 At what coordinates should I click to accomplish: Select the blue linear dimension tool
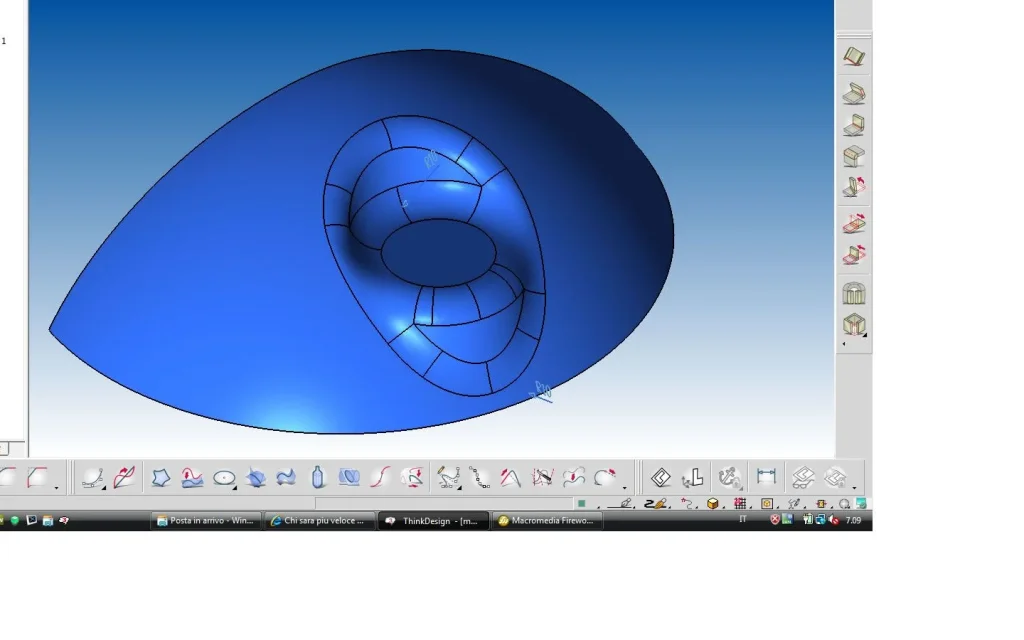[x=766, y=476]
